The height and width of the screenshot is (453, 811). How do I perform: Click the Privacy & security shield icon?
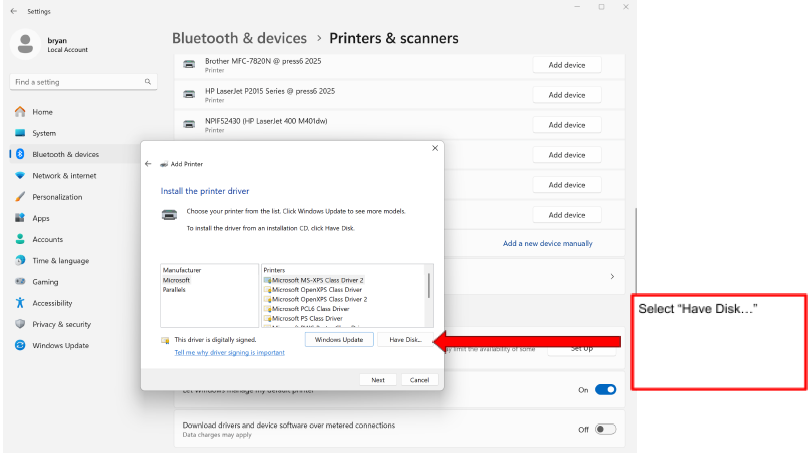(20, 324)
